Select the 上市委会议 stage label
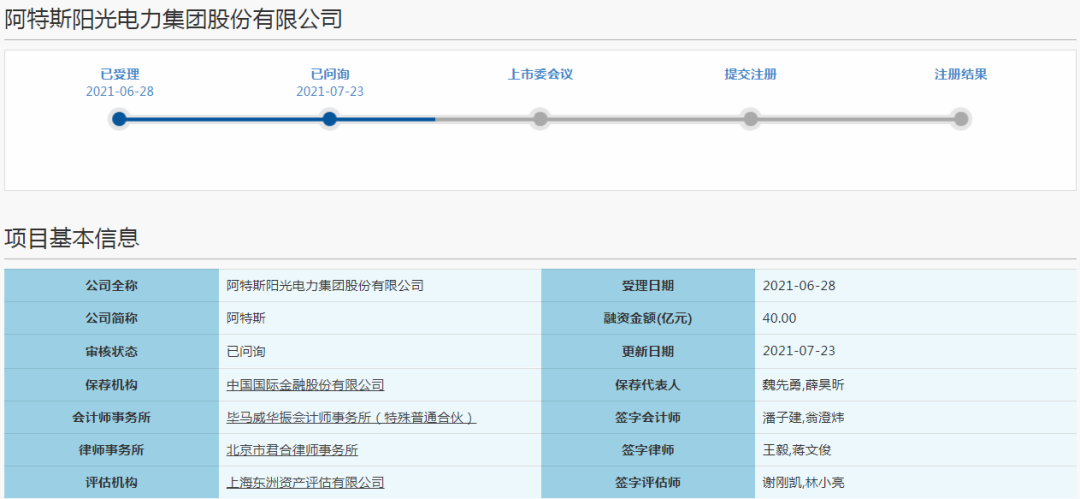The height and width of the screenshot is (499, 1080). [x=540, y=74]
